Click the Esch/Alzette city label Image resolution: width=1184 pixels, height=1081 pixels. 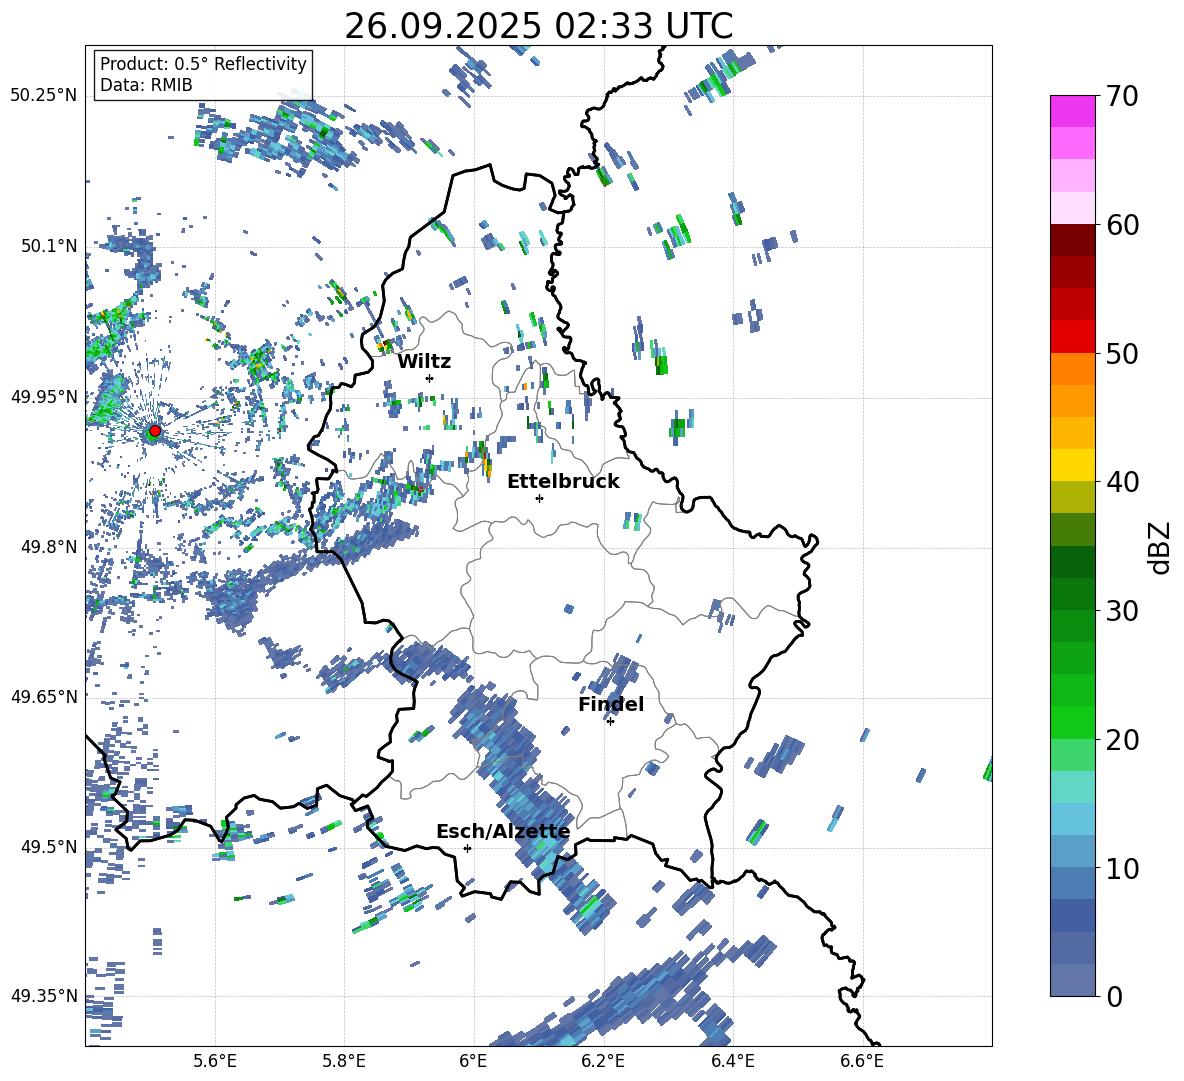coord(503,831)
